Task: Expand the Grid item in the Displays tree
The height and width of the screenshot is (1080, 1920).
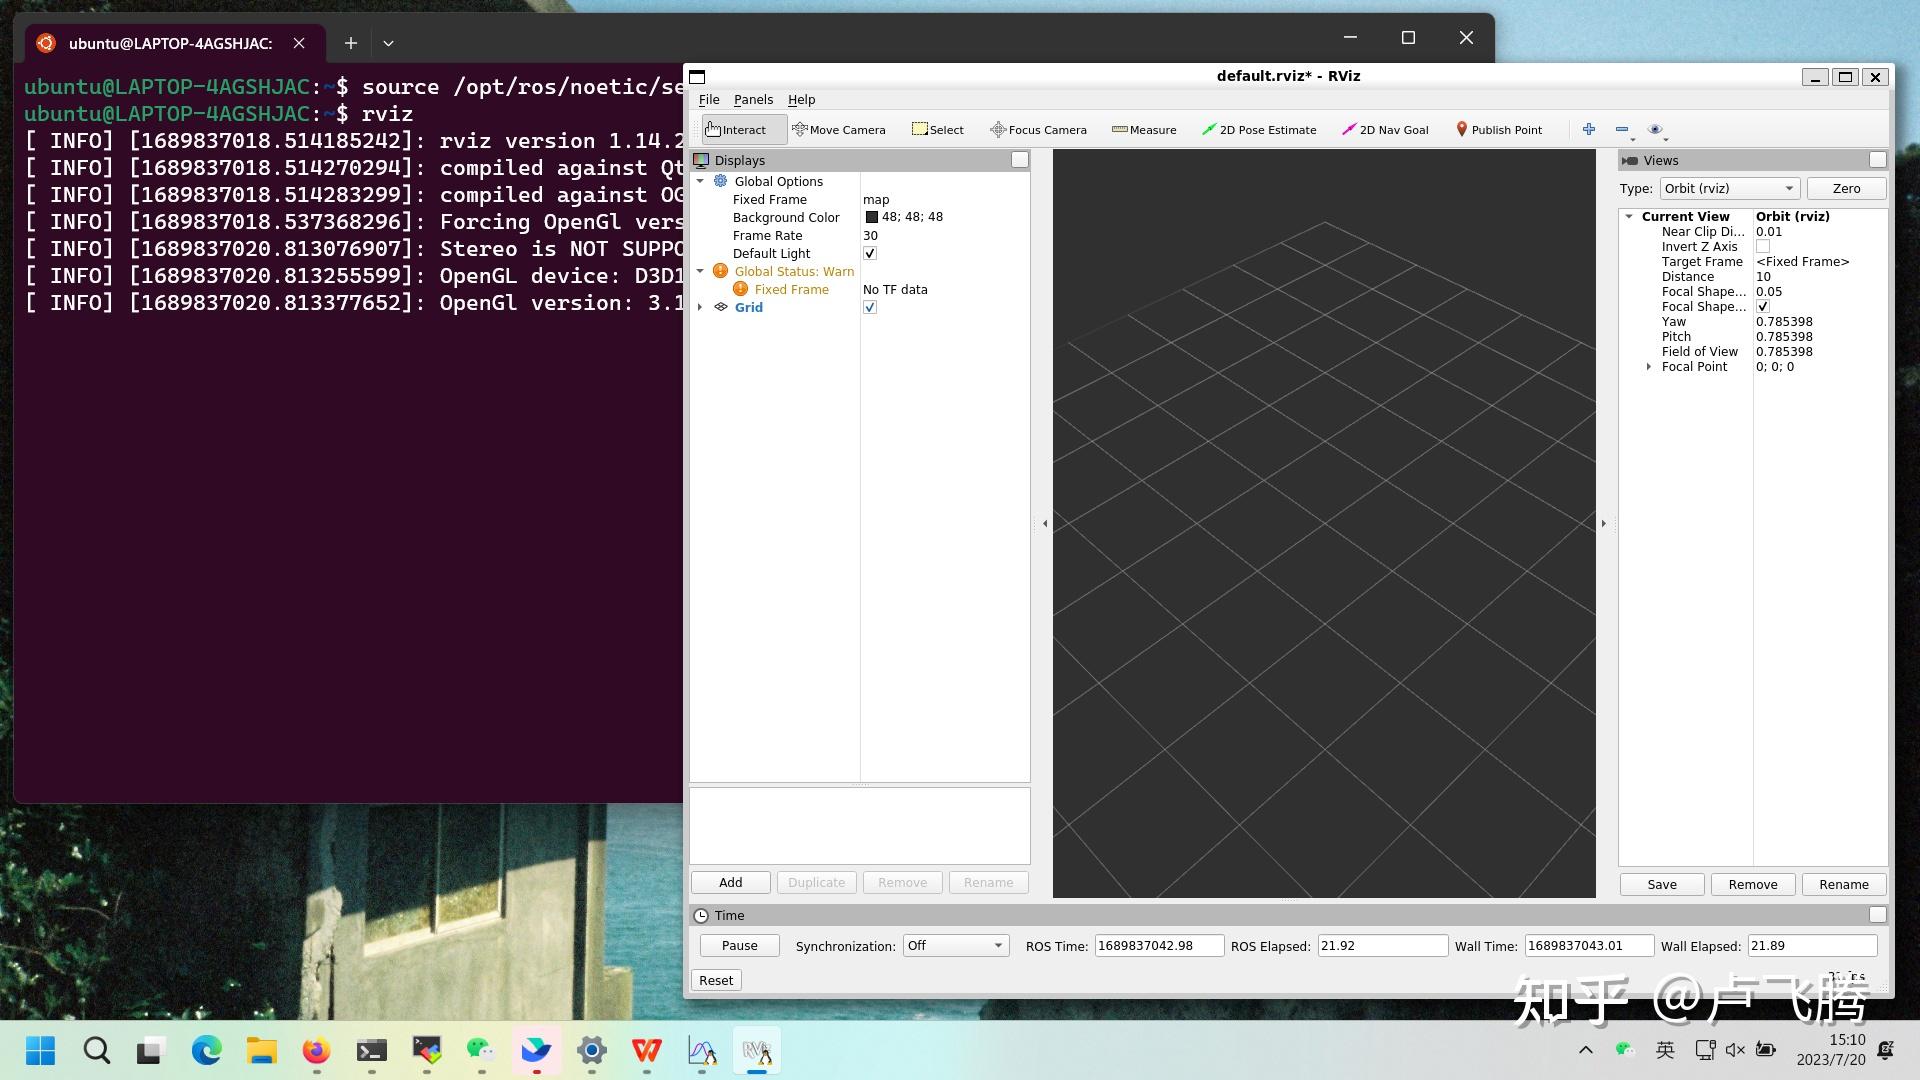Action: [x=700, y=307]
